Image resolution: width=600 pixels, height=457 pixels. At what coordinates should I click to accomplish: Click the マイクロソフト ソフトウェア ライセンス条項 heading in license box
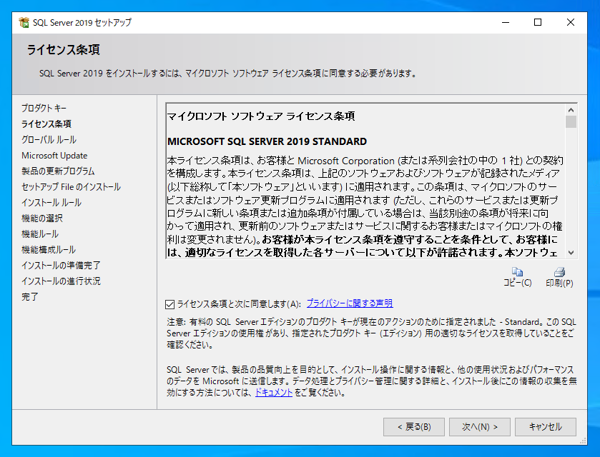tap(261, 116)
